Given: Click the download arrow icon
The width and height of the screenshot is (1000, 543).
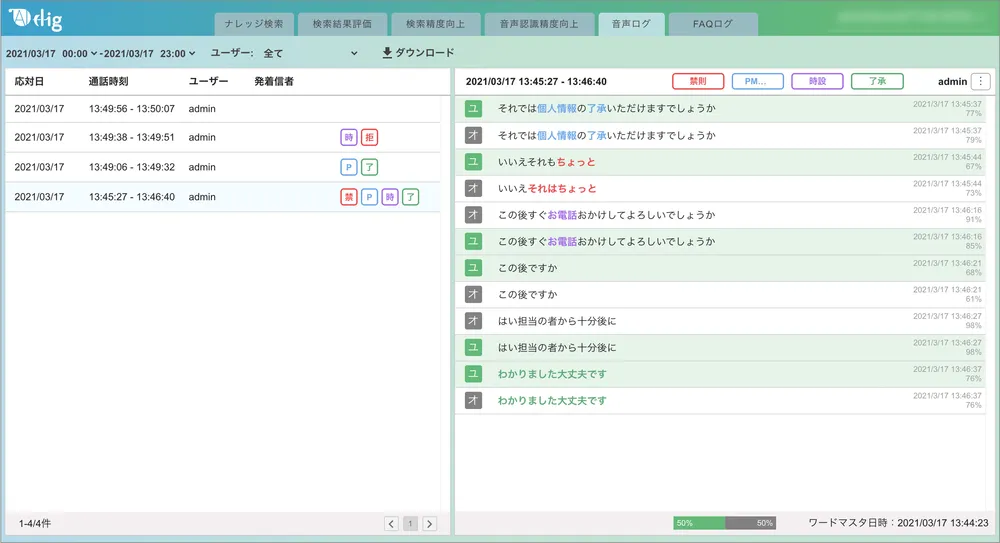Looking at the screenshot, I should point(387,53).
